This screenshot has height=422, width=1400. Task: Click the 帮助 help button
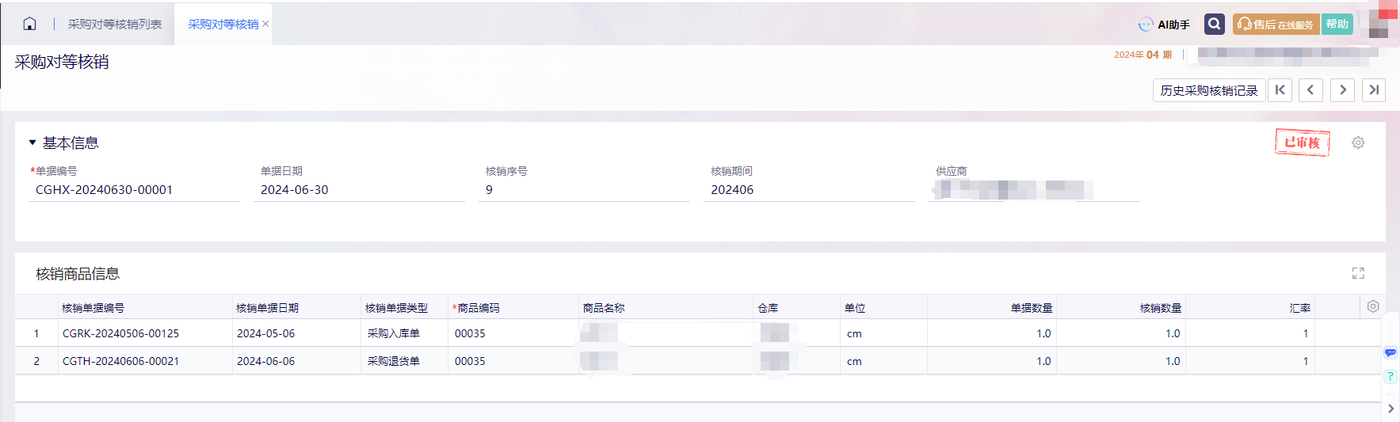click(x=1336, y=24)
